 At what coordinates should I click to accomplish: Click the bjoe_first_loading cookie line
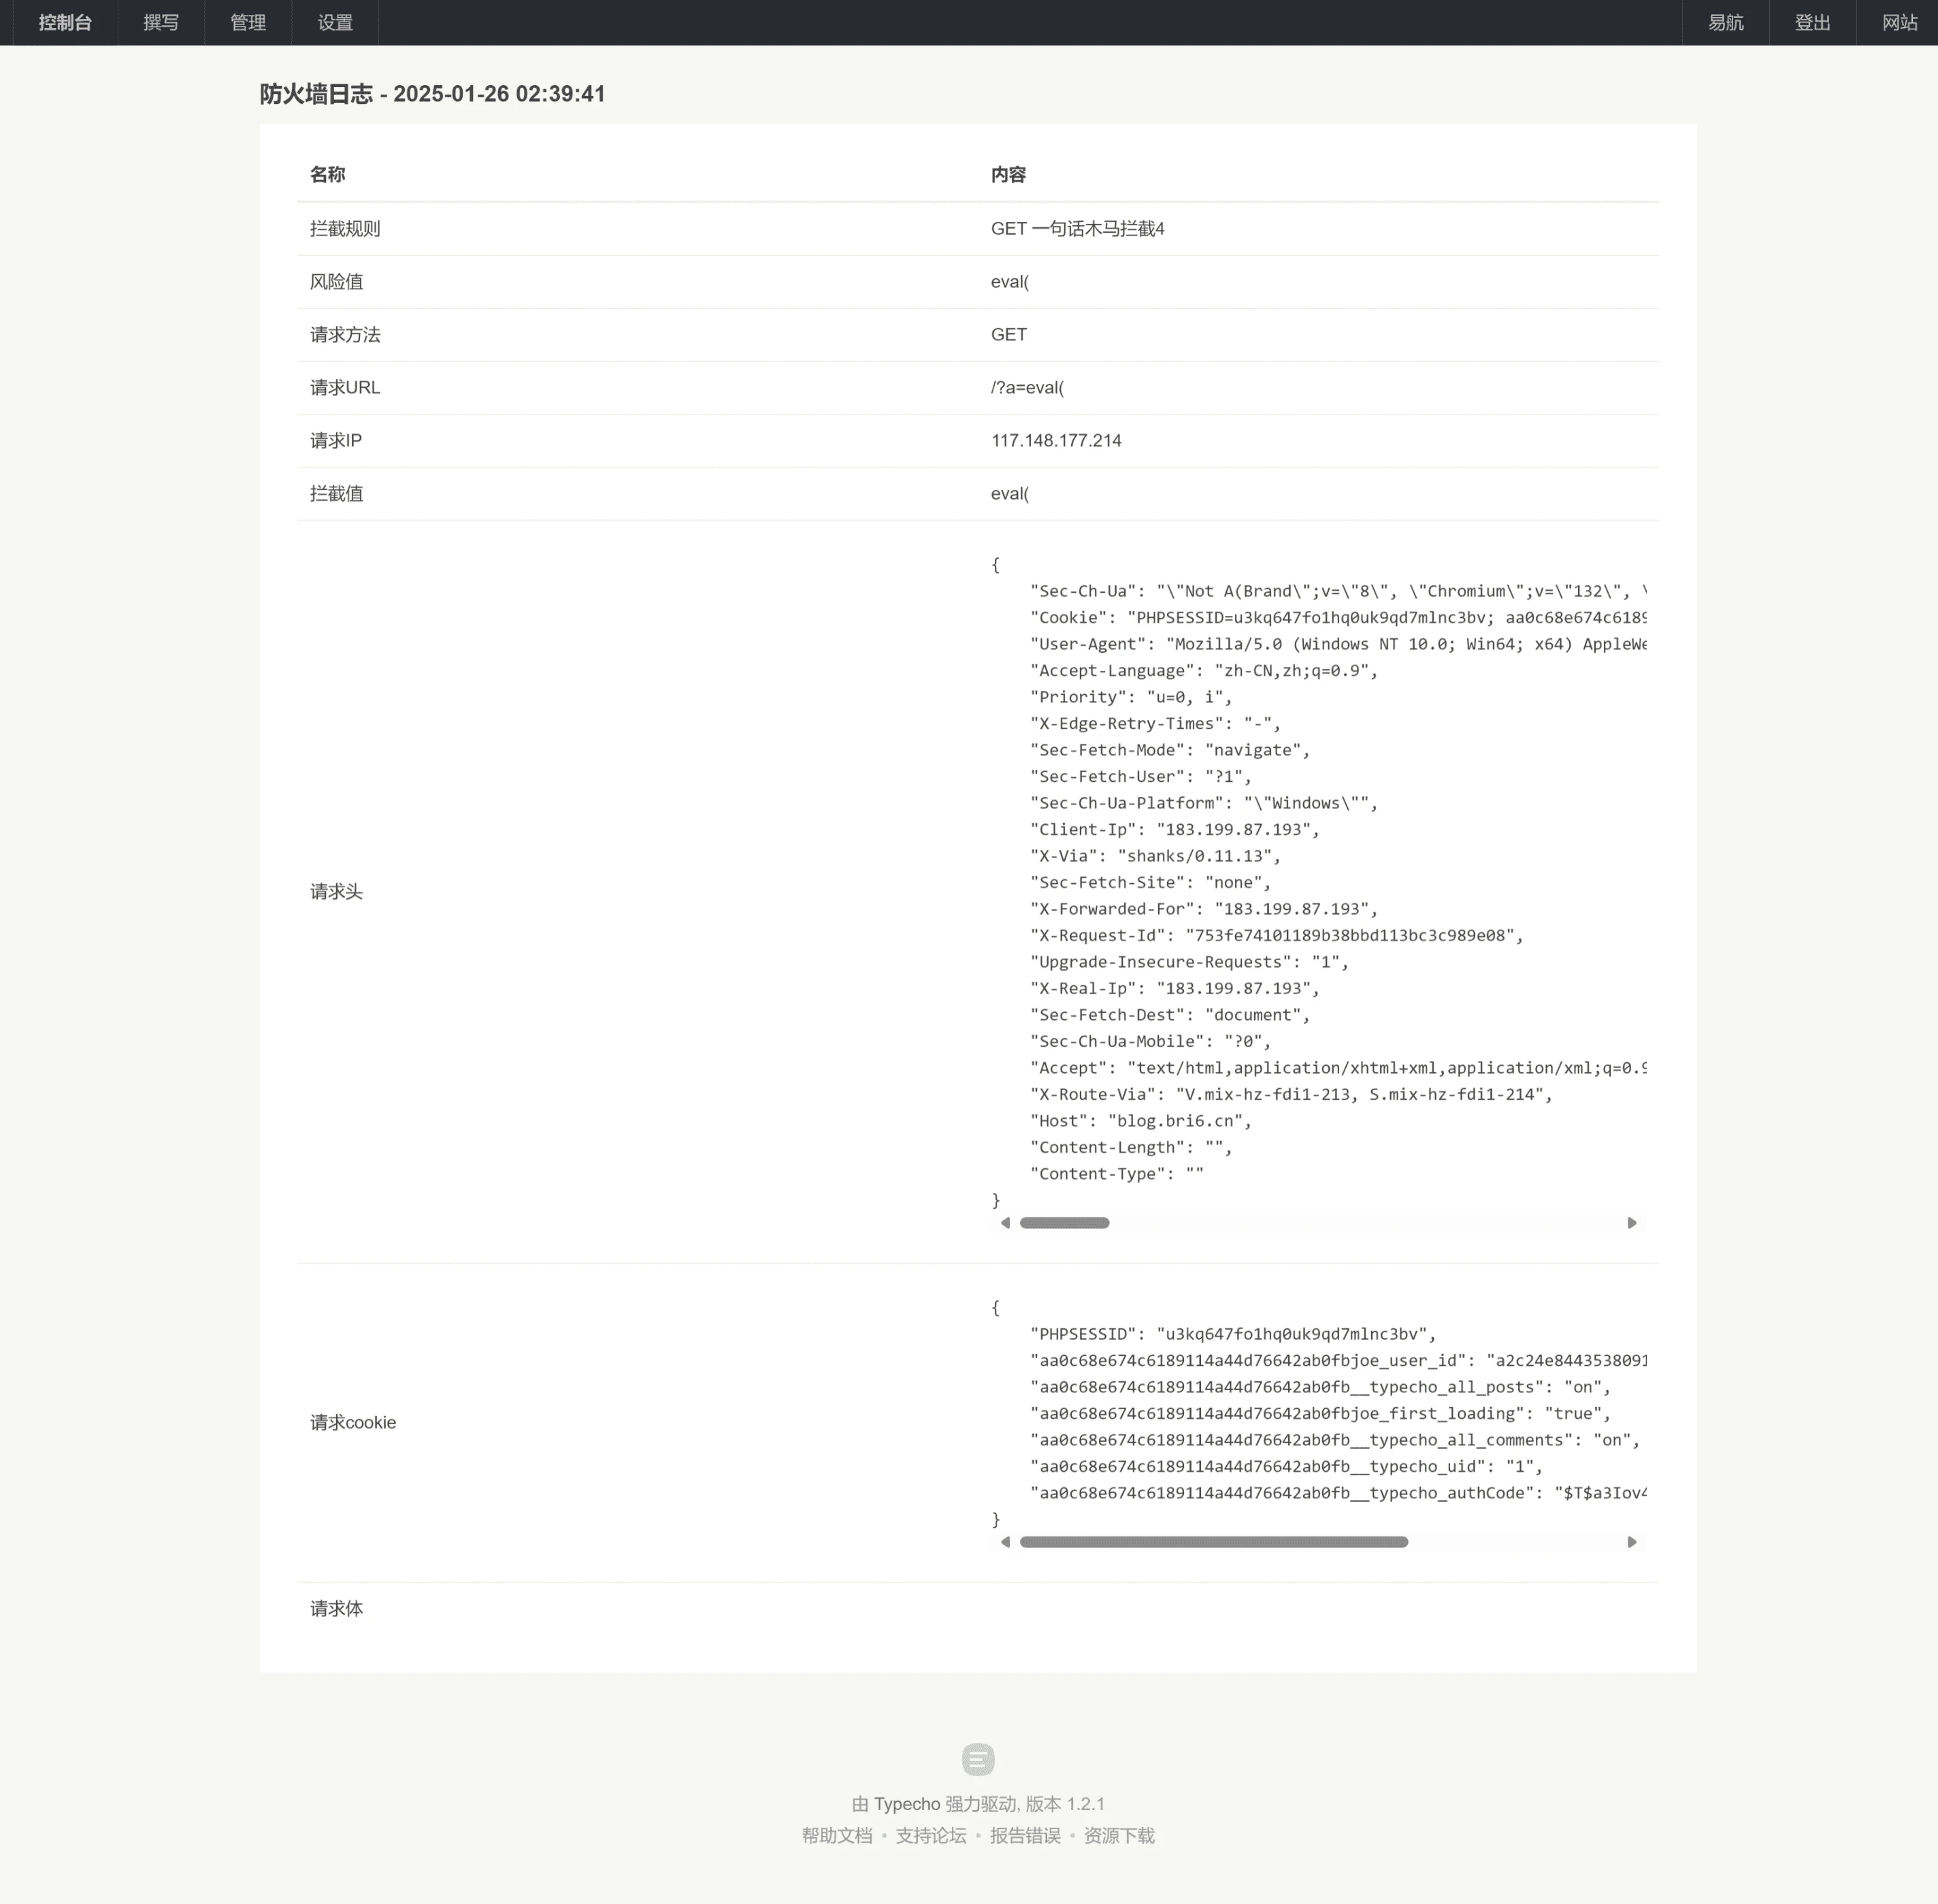1320,1414
